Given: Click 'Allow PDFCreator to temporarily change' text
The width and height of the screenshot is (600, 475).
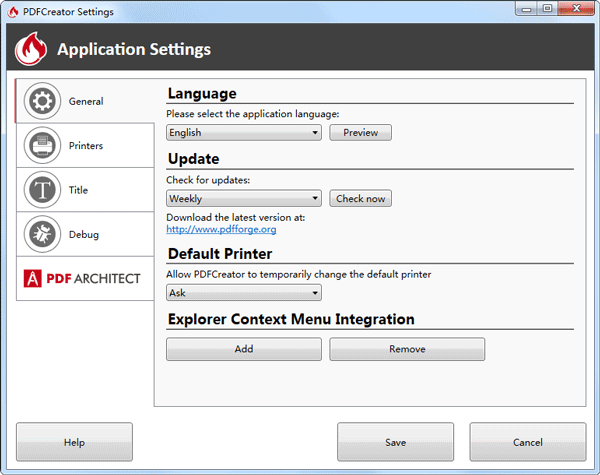Looking at the screenshot, I should coord(258,274).
